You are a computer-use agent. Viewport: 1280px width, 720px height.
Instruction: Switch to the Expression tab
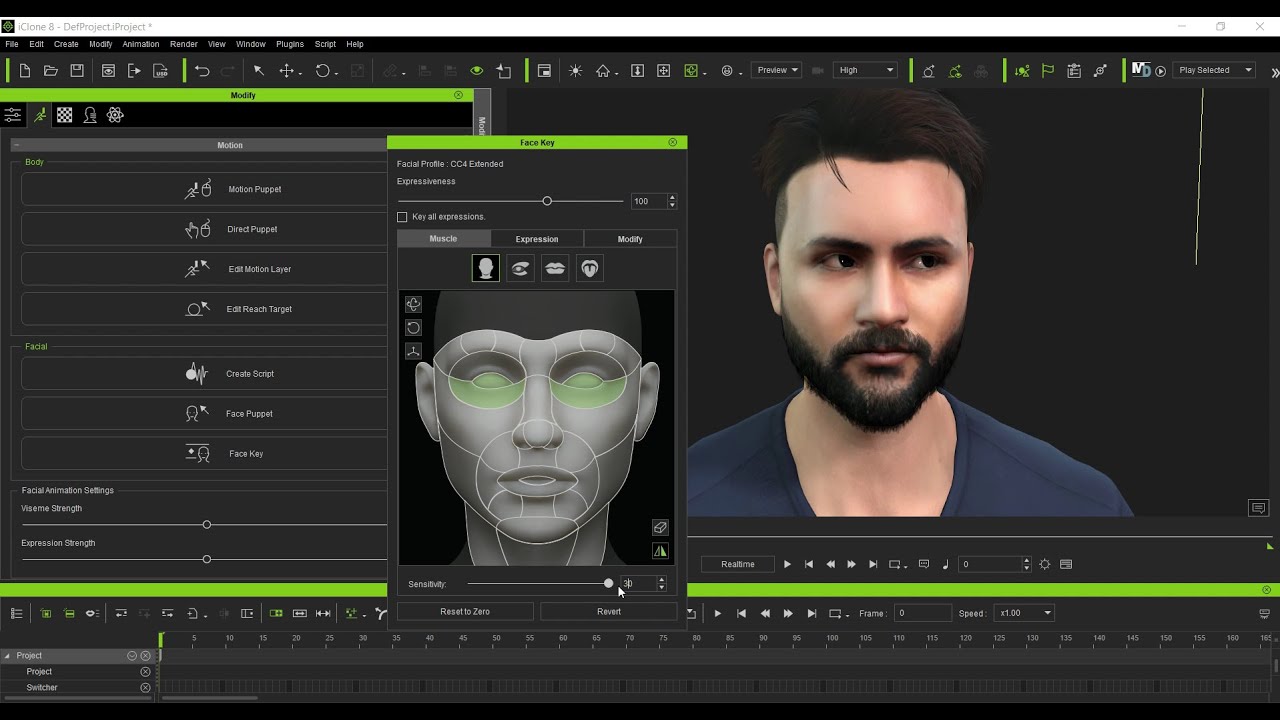point(537,239)
